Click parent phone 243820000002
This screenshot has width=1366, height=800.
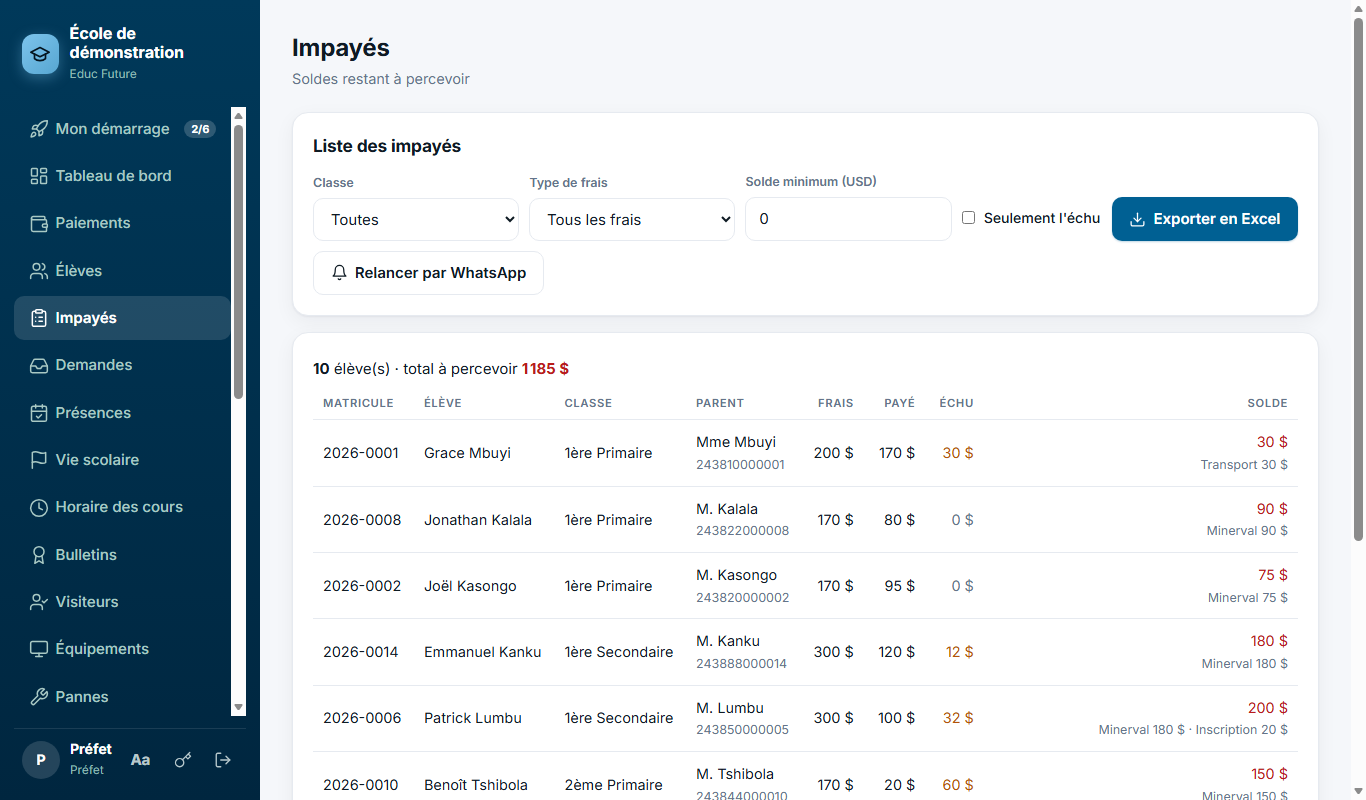[743, 598]
